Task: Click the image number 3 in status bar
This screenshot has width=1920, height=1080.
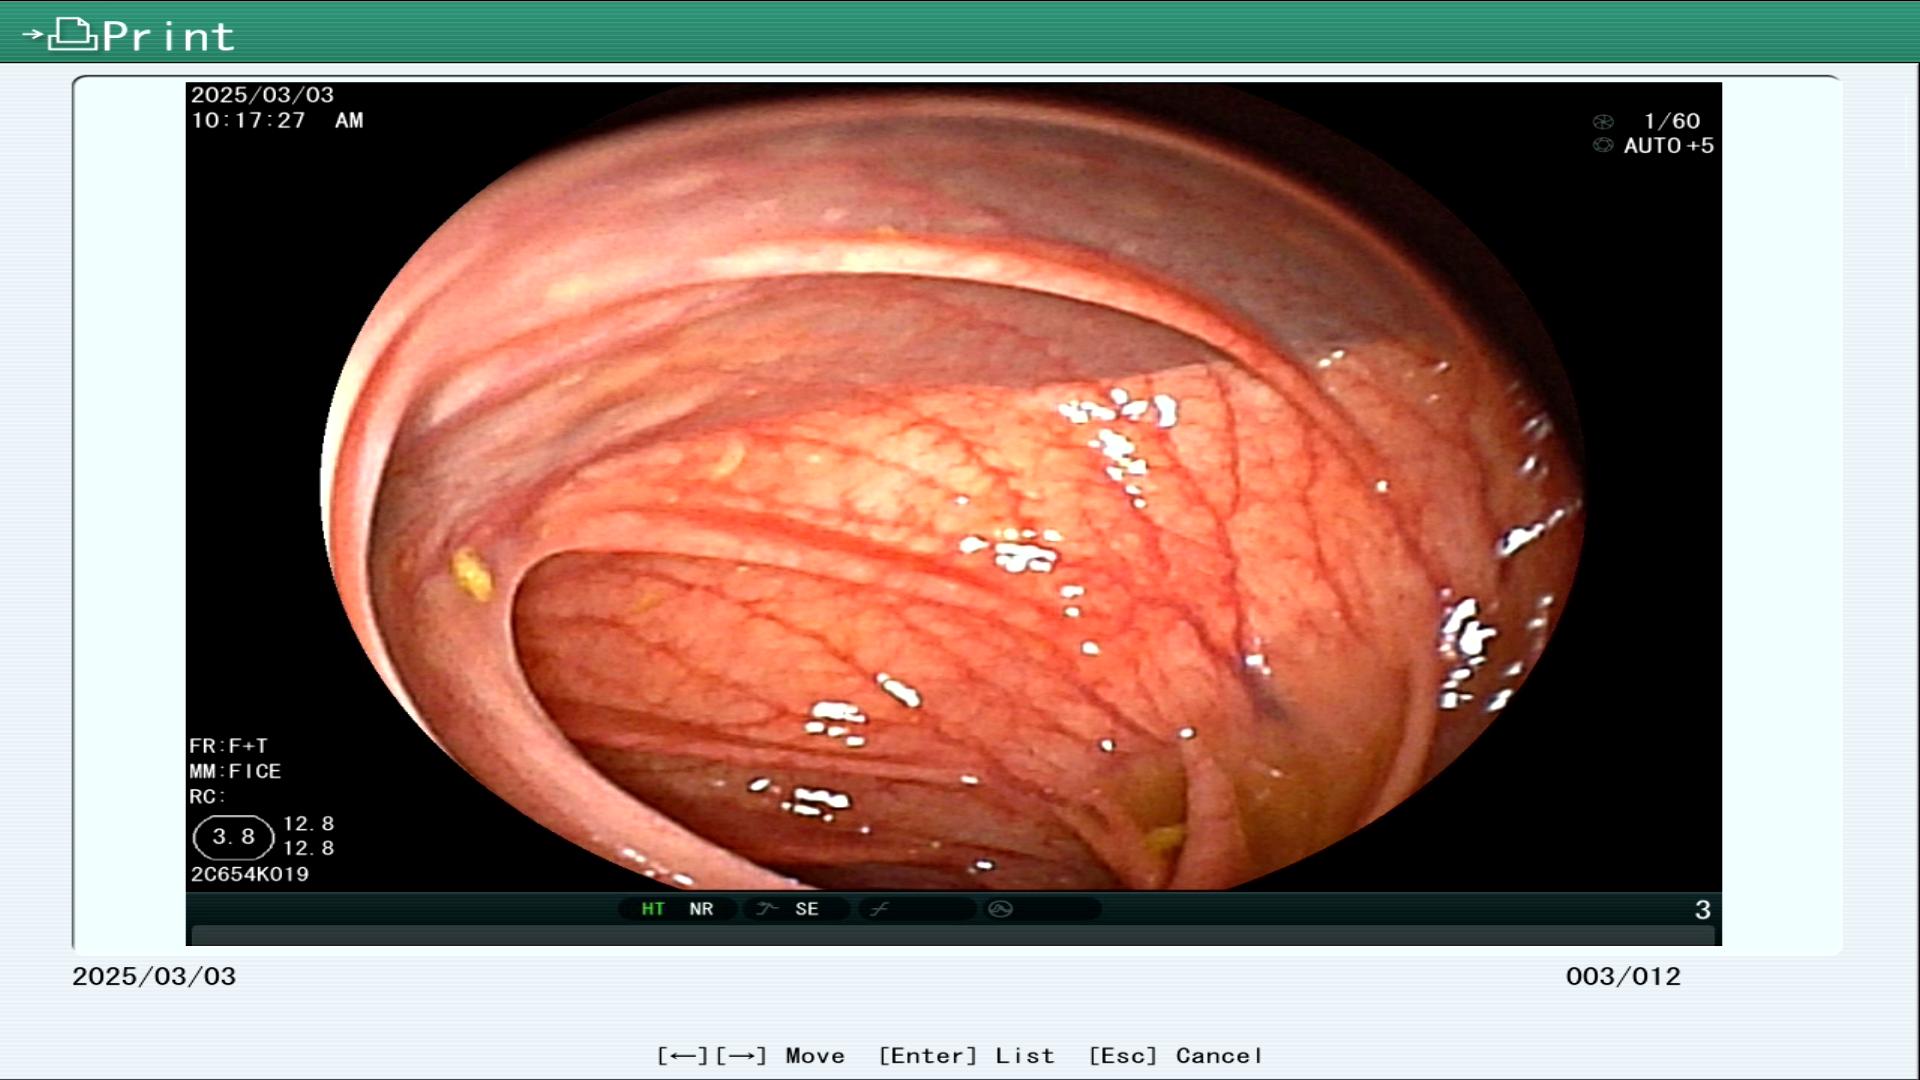Action: point(1702,910)
